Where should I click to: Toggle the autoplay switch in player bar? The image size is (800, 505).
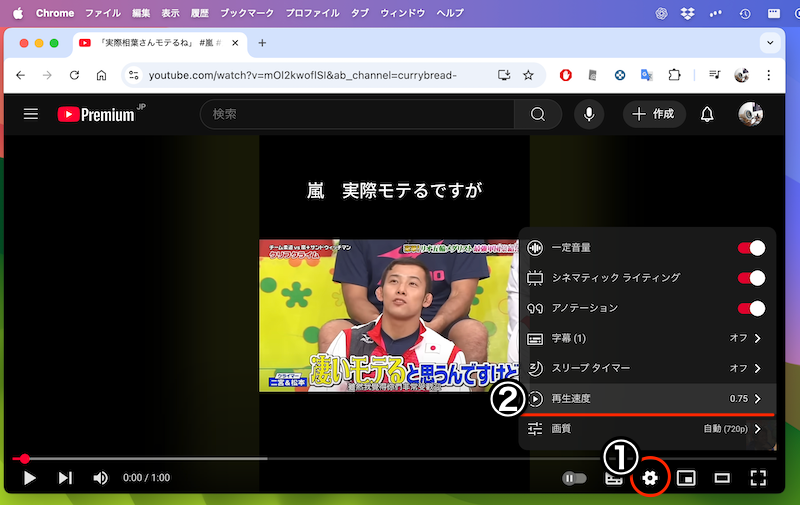coord(574,478)
